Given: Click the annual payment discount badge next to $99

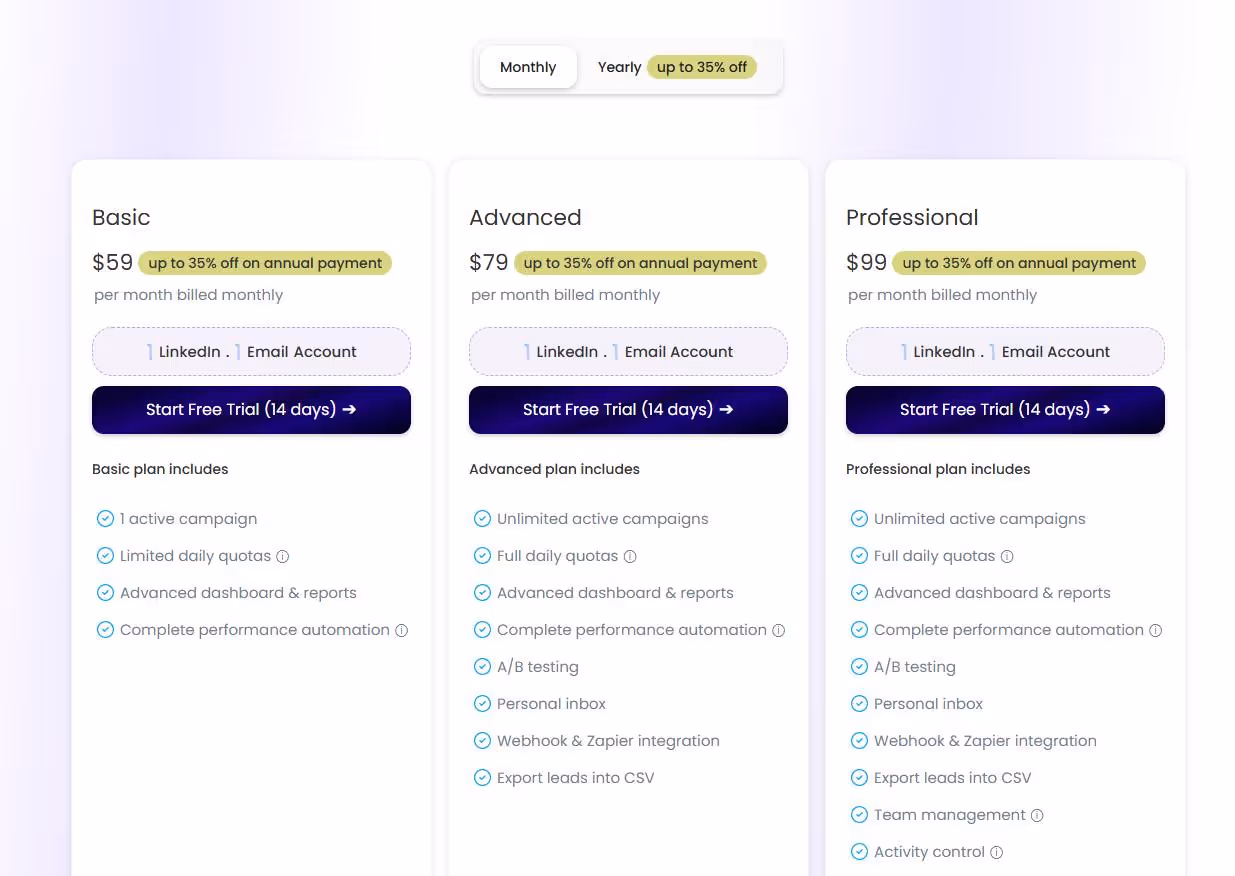Looking at the screenshot, I should click(x=1019, y=262).
